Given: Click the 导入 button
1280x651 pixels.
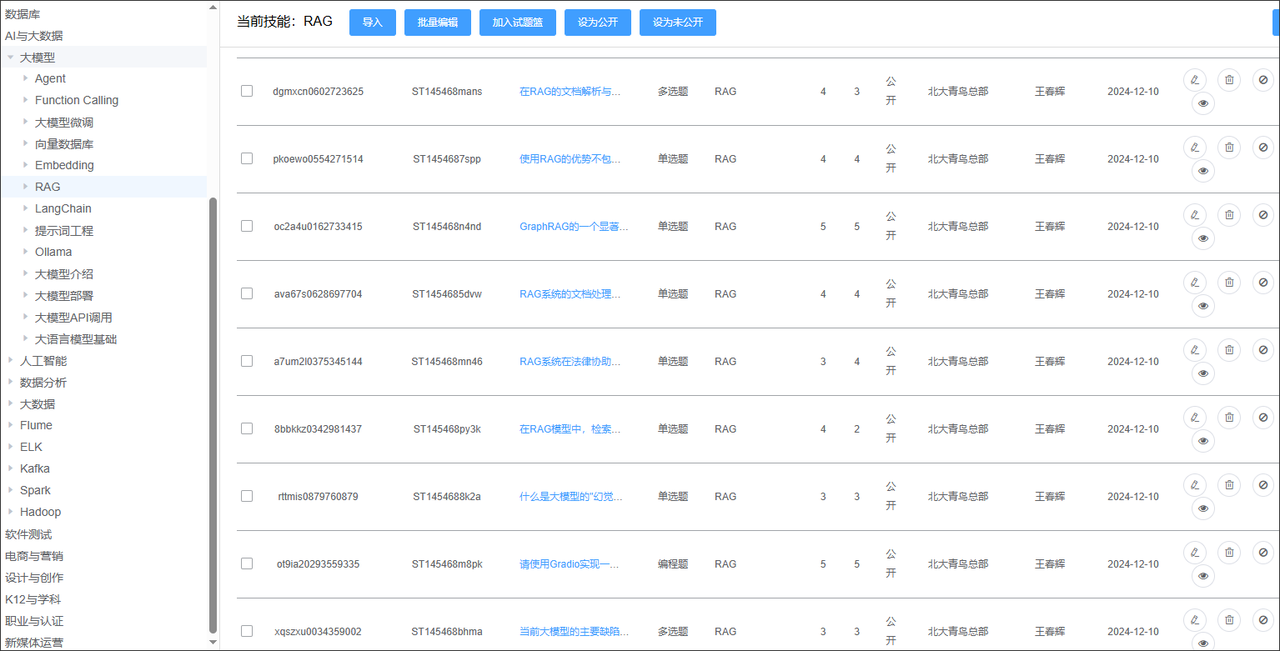Looking at the screenshot, I should [x=372, y=22].
